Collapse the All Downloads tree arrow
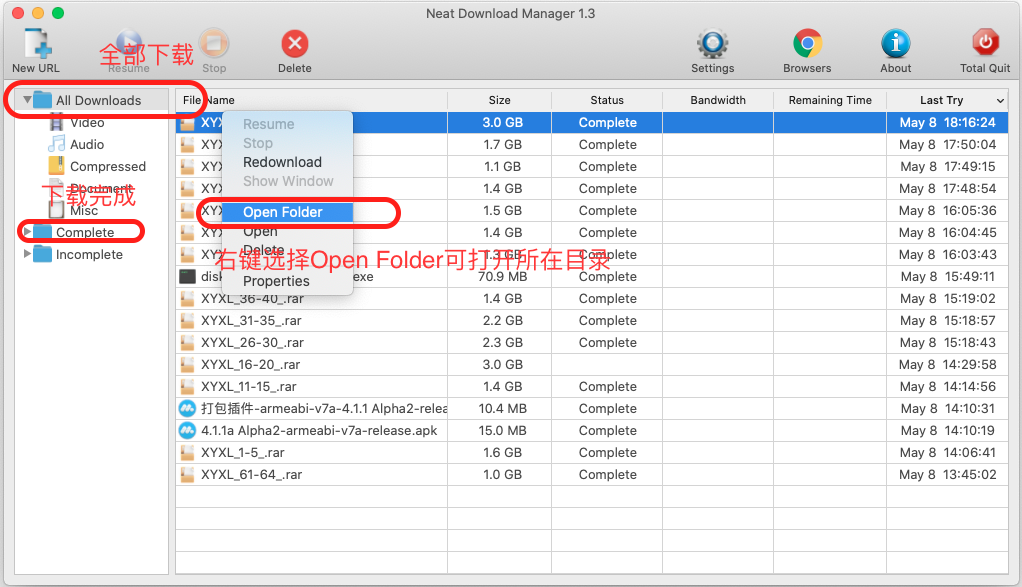The image size is (1022, 587). tap(27, 100)
